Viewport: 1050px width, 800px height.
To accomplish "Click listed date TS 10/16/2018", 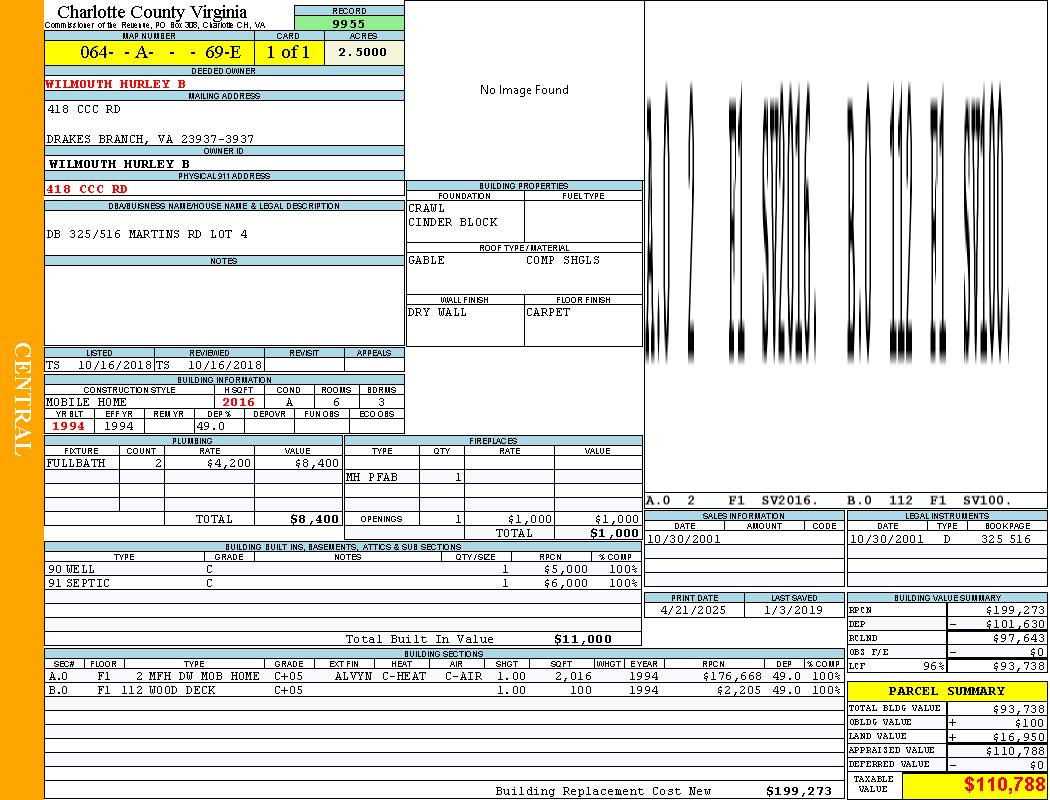I will [x=99, y=366].
